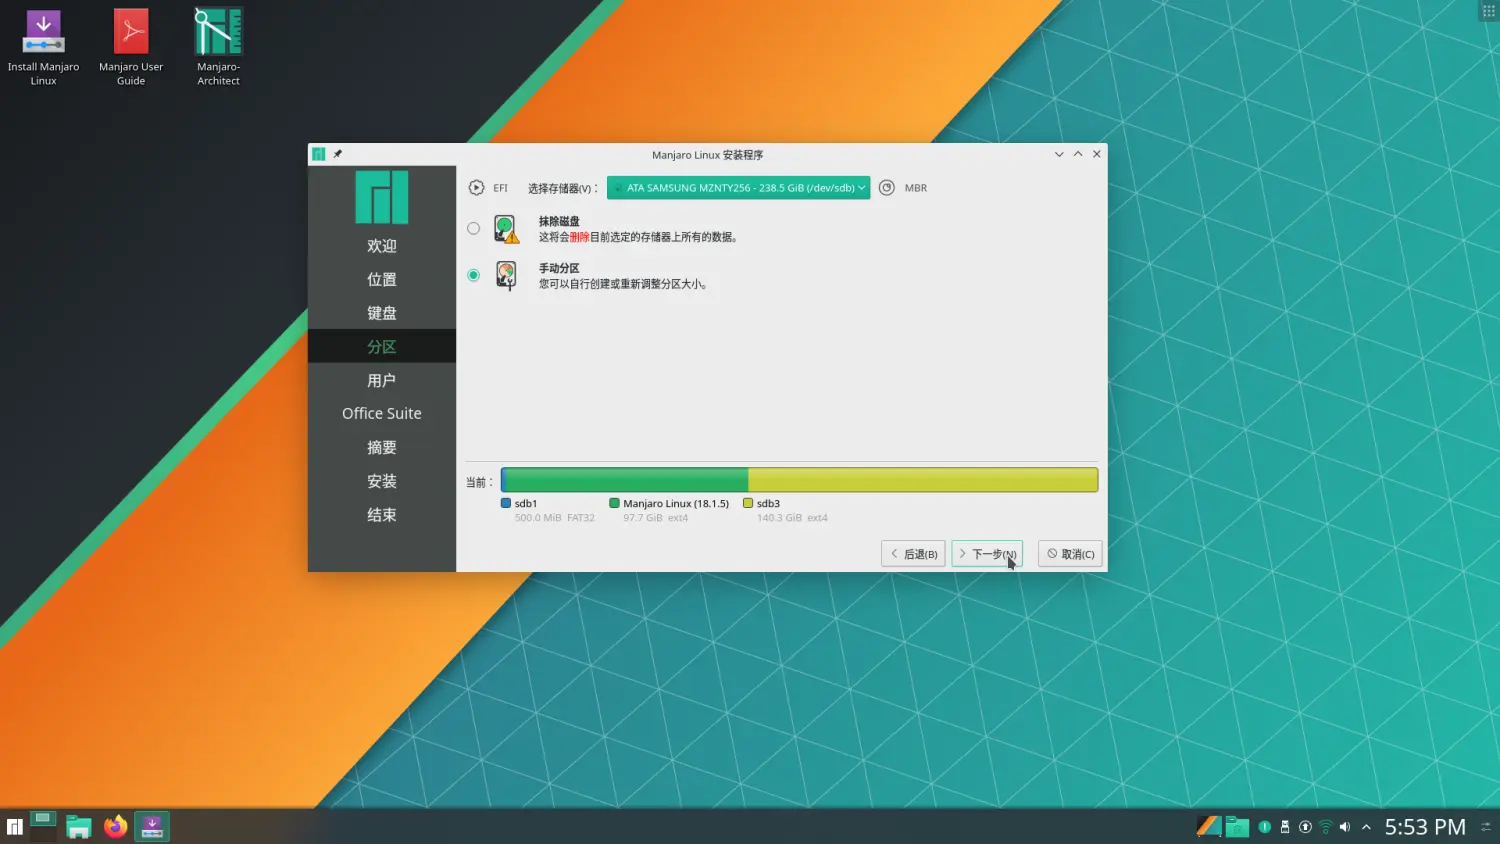Image resolution: width=1500 pixels, height=844 pixels.
Task: Click the EFI boot mode icon
Action: (x=476, y=188)
